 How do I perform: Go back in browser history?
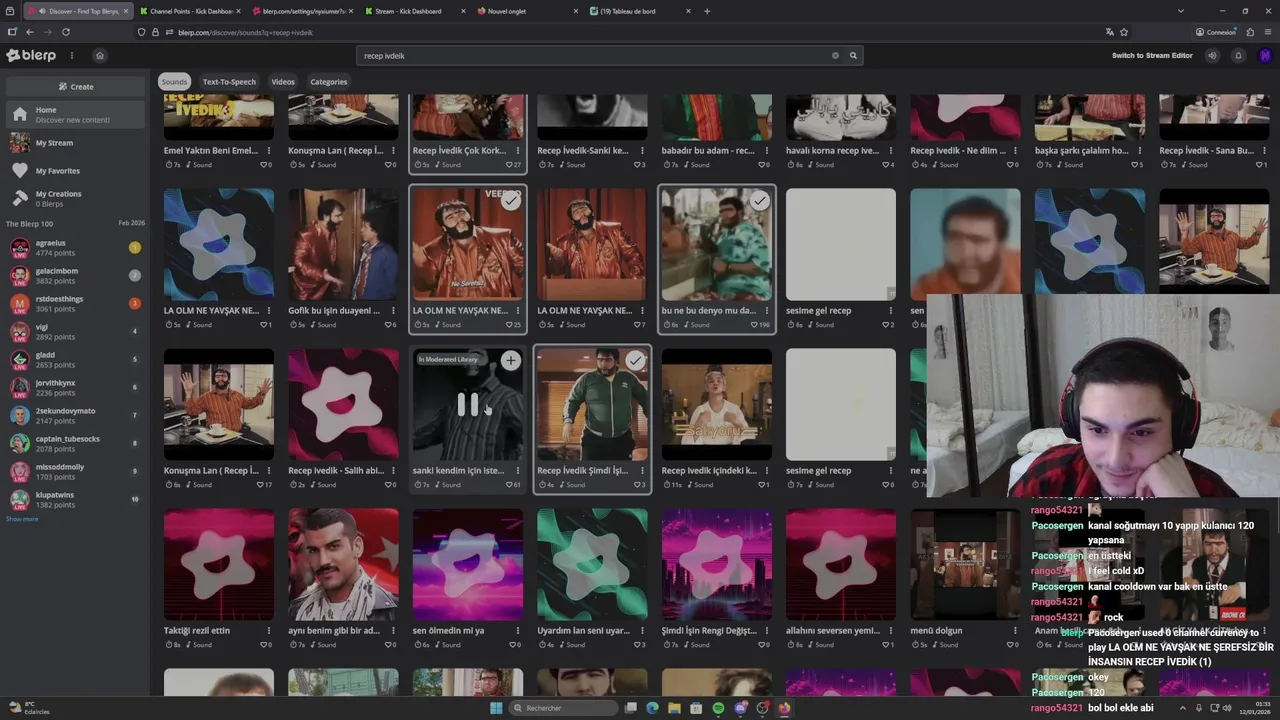point(29,32)
